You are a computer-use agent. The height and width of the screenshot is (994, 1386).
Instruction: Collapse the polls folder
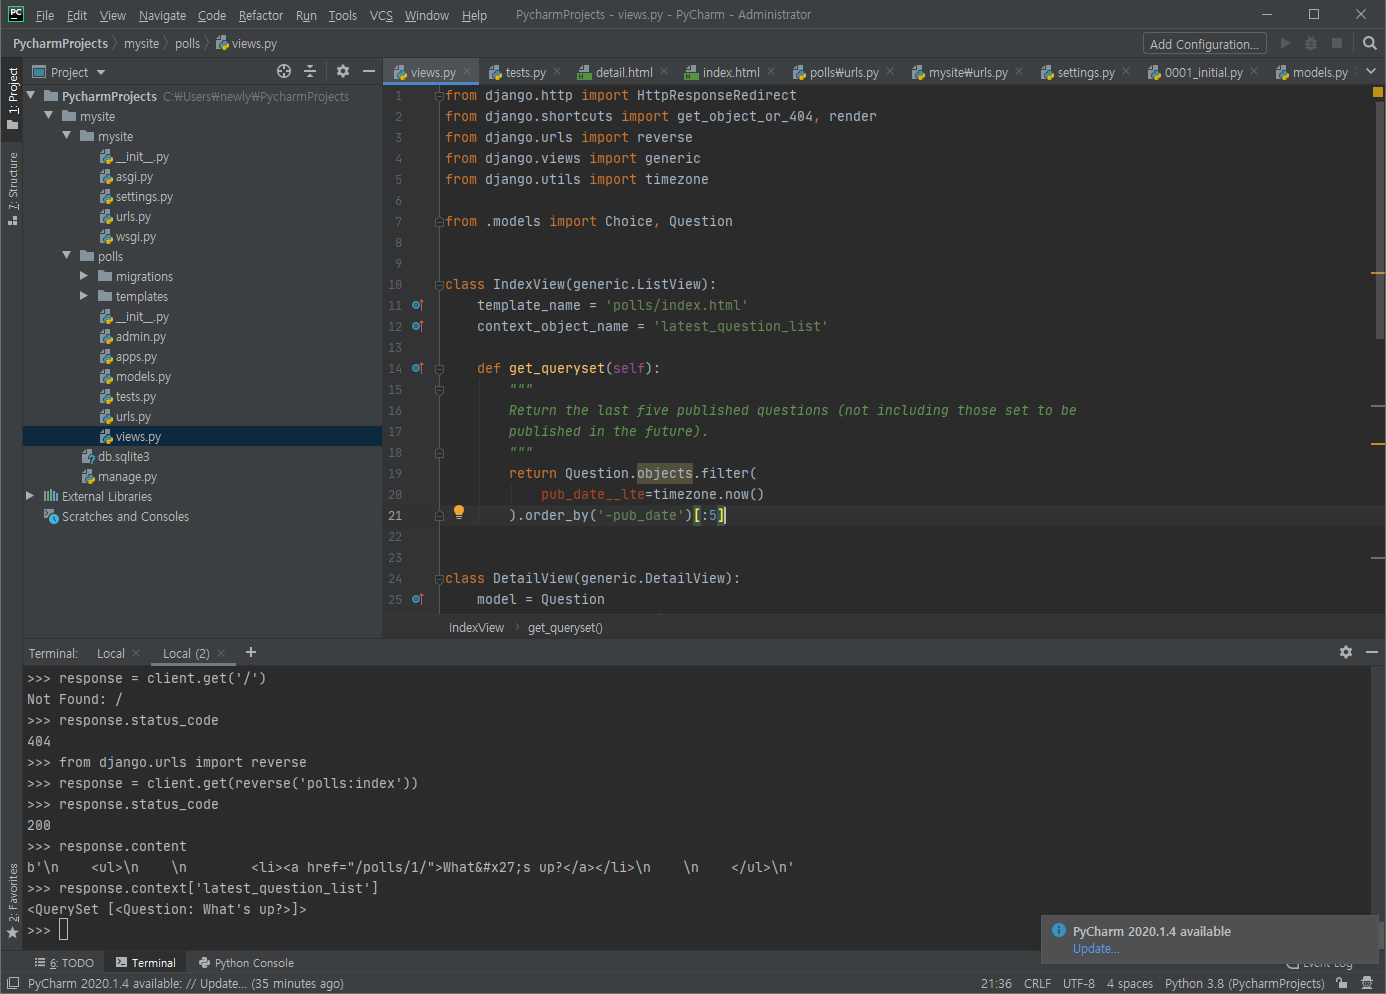[x=67, y=255]
